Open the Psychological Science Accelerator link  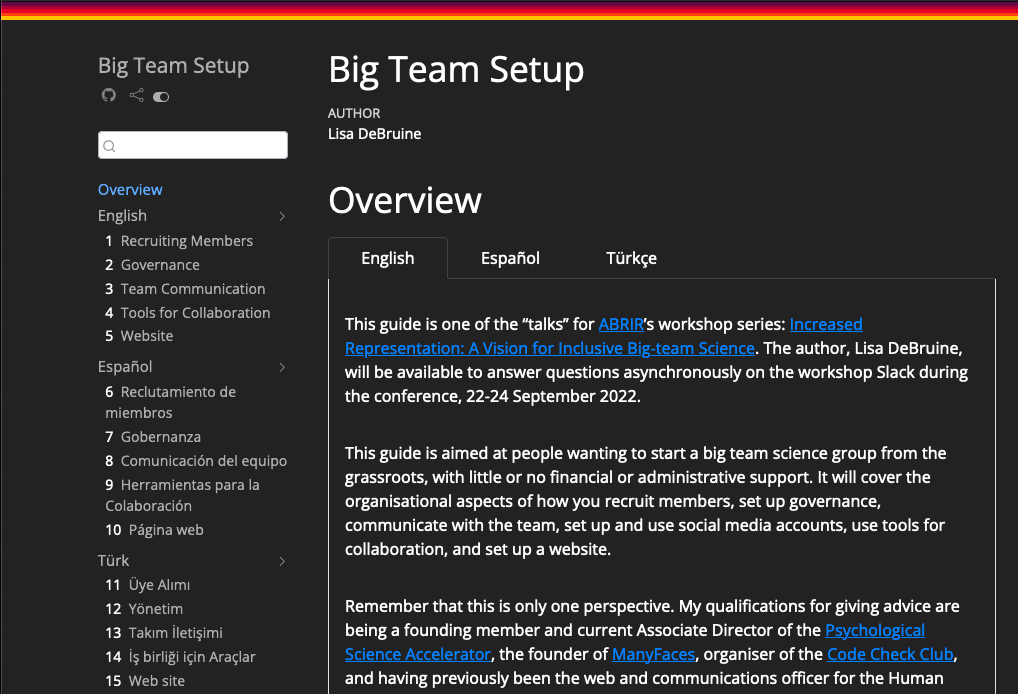coord(875,630)
